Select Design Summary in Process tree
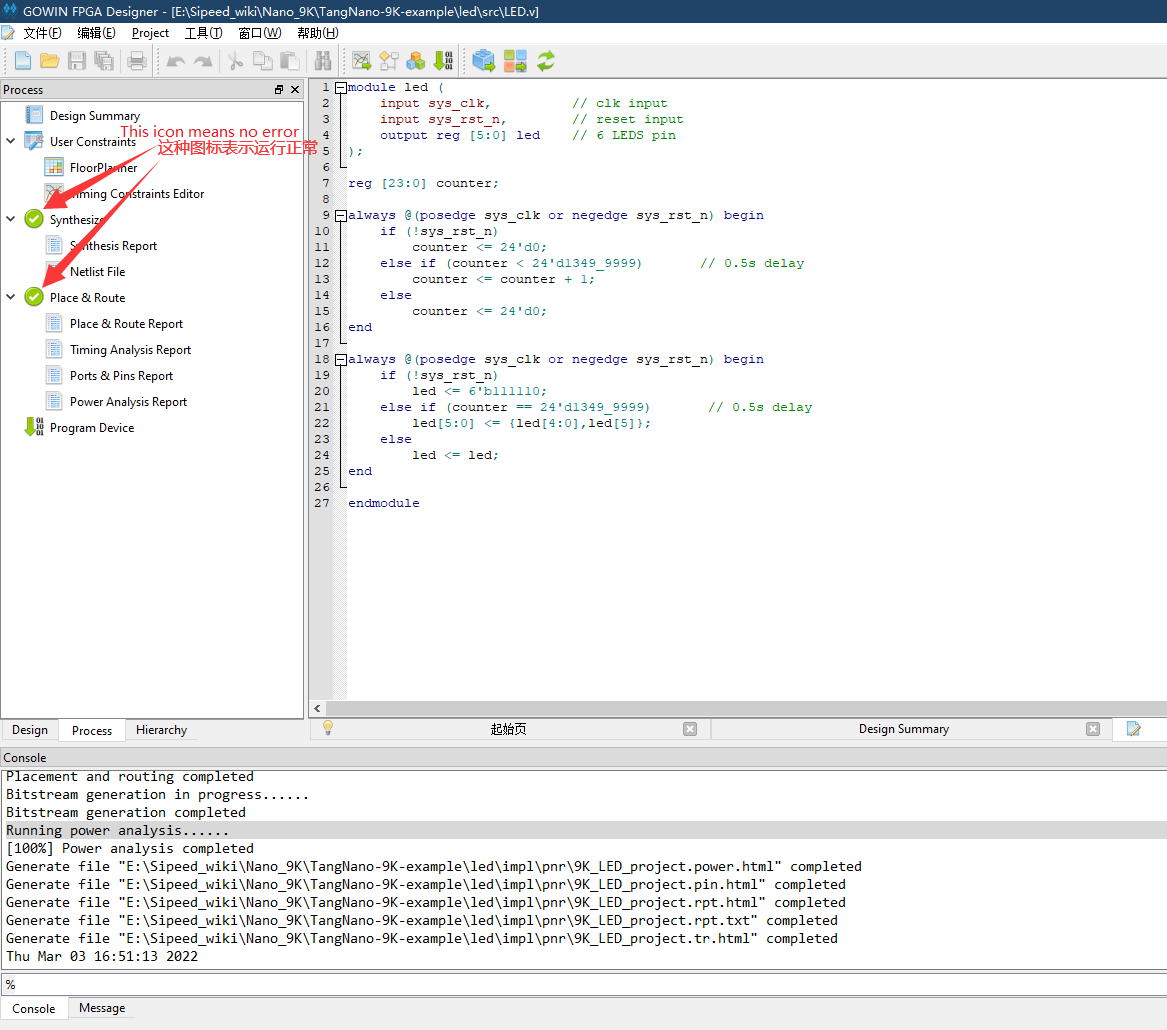The height and width of the screenshot is (1030, 1167). click(x=95, y=115)
